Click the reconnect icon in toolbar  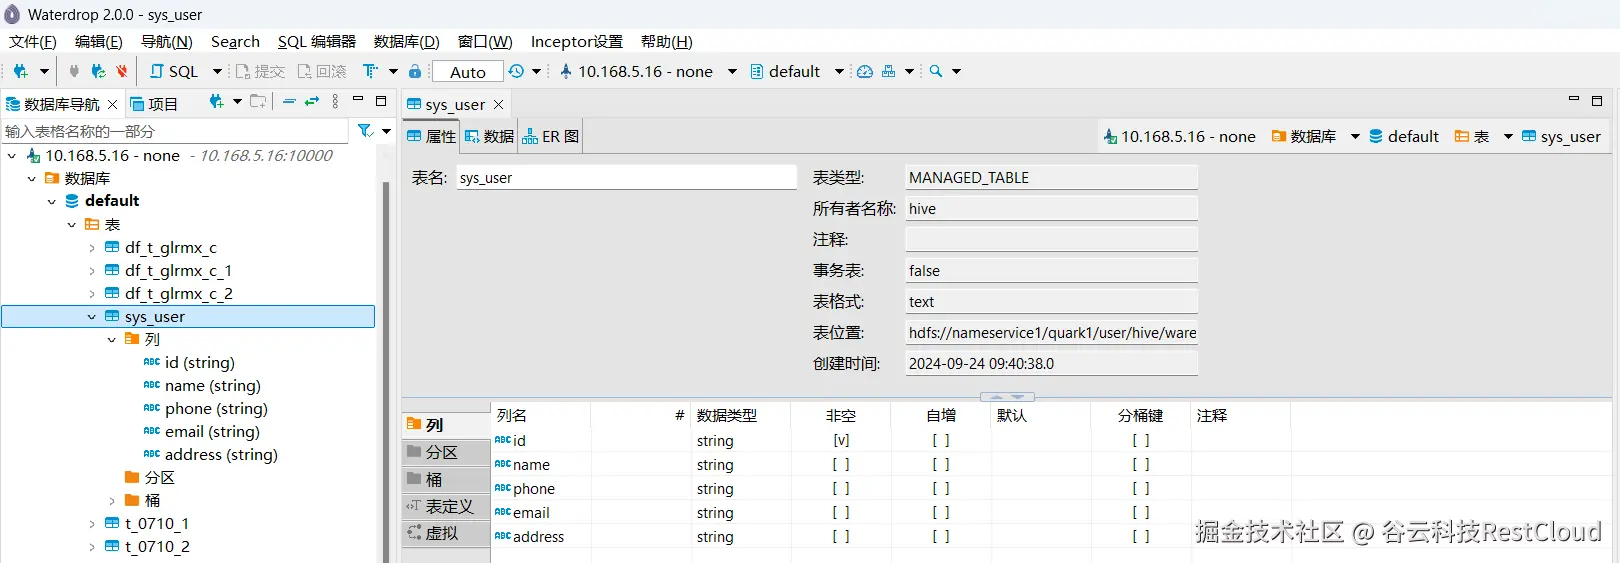click(x=98, y=71)
